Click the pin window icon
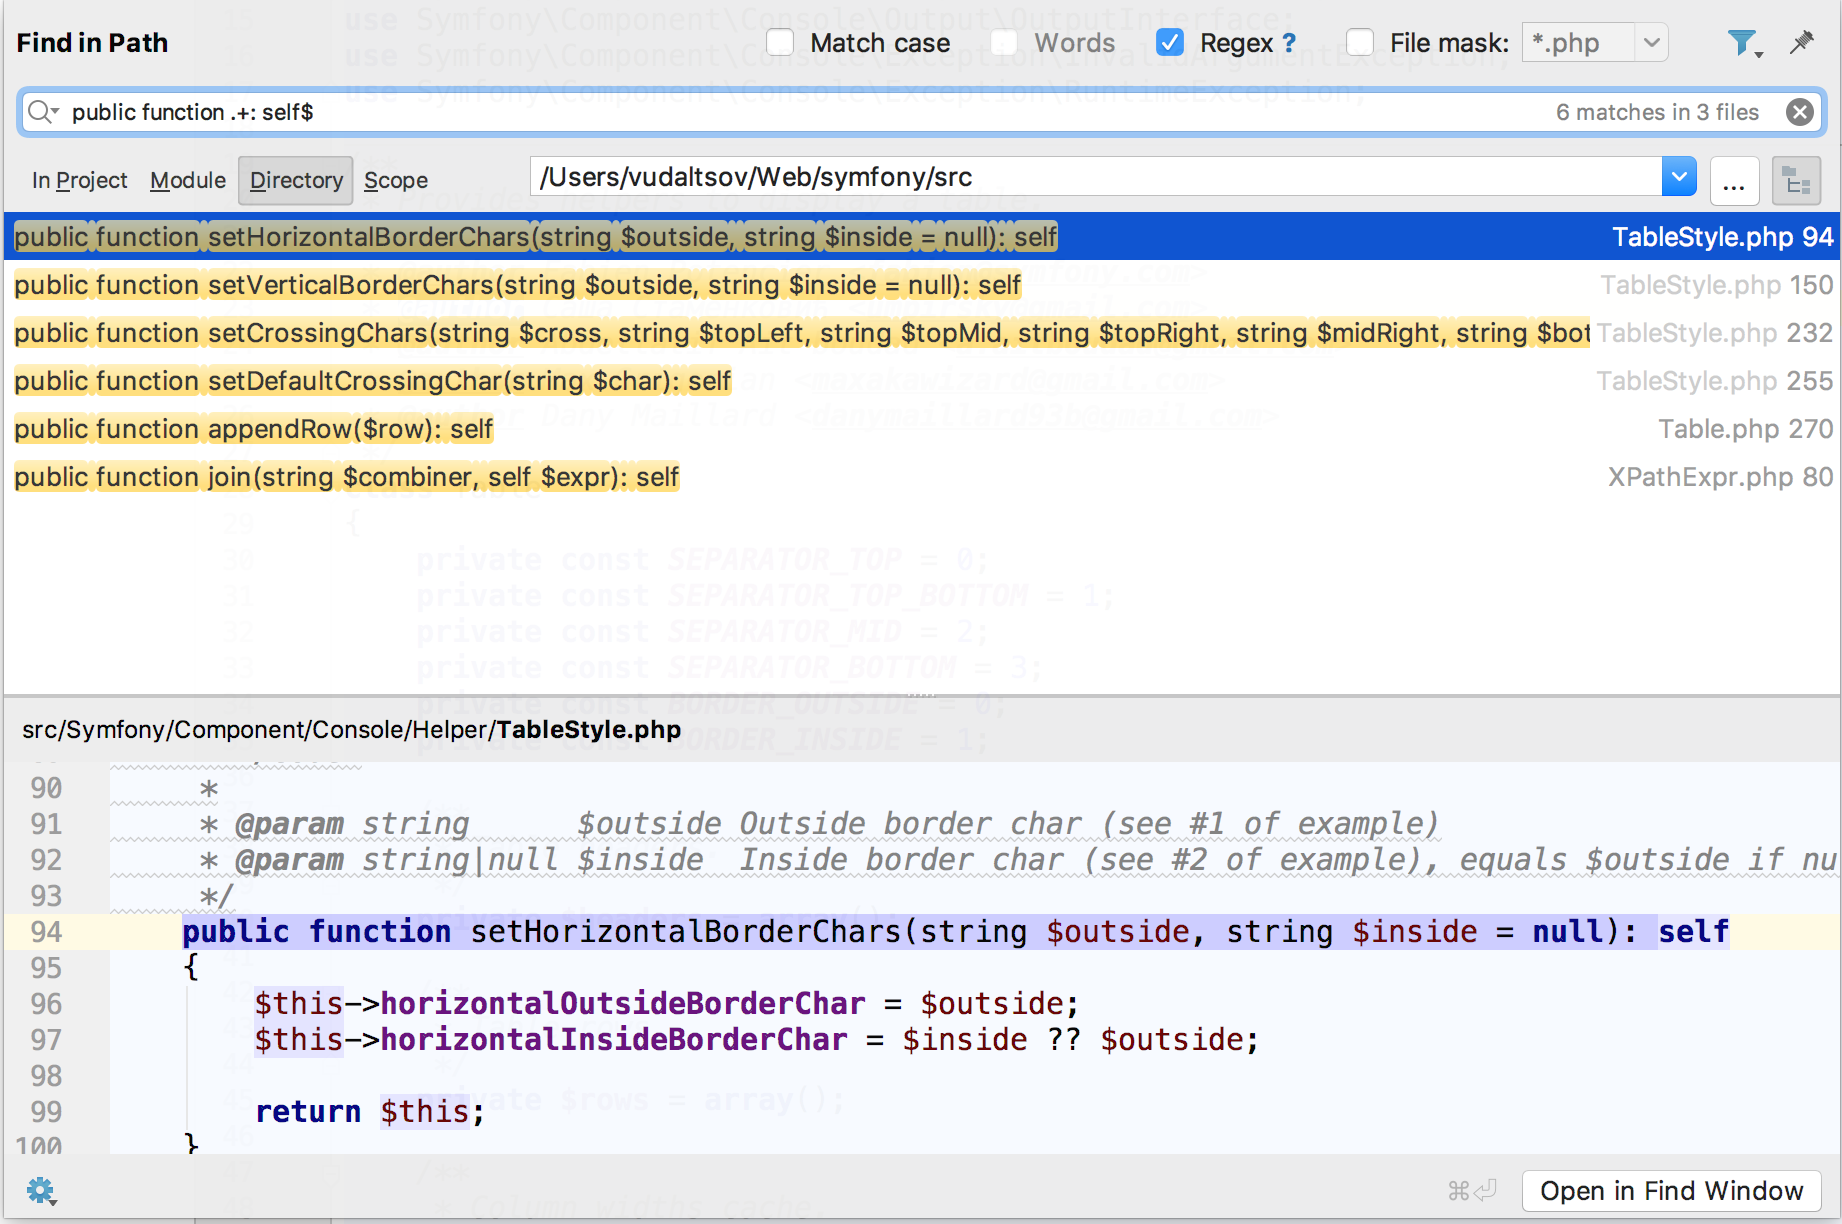The width and height of the screenshot is (1842, 1224). pyautogui.click(x=1801, y=42)
